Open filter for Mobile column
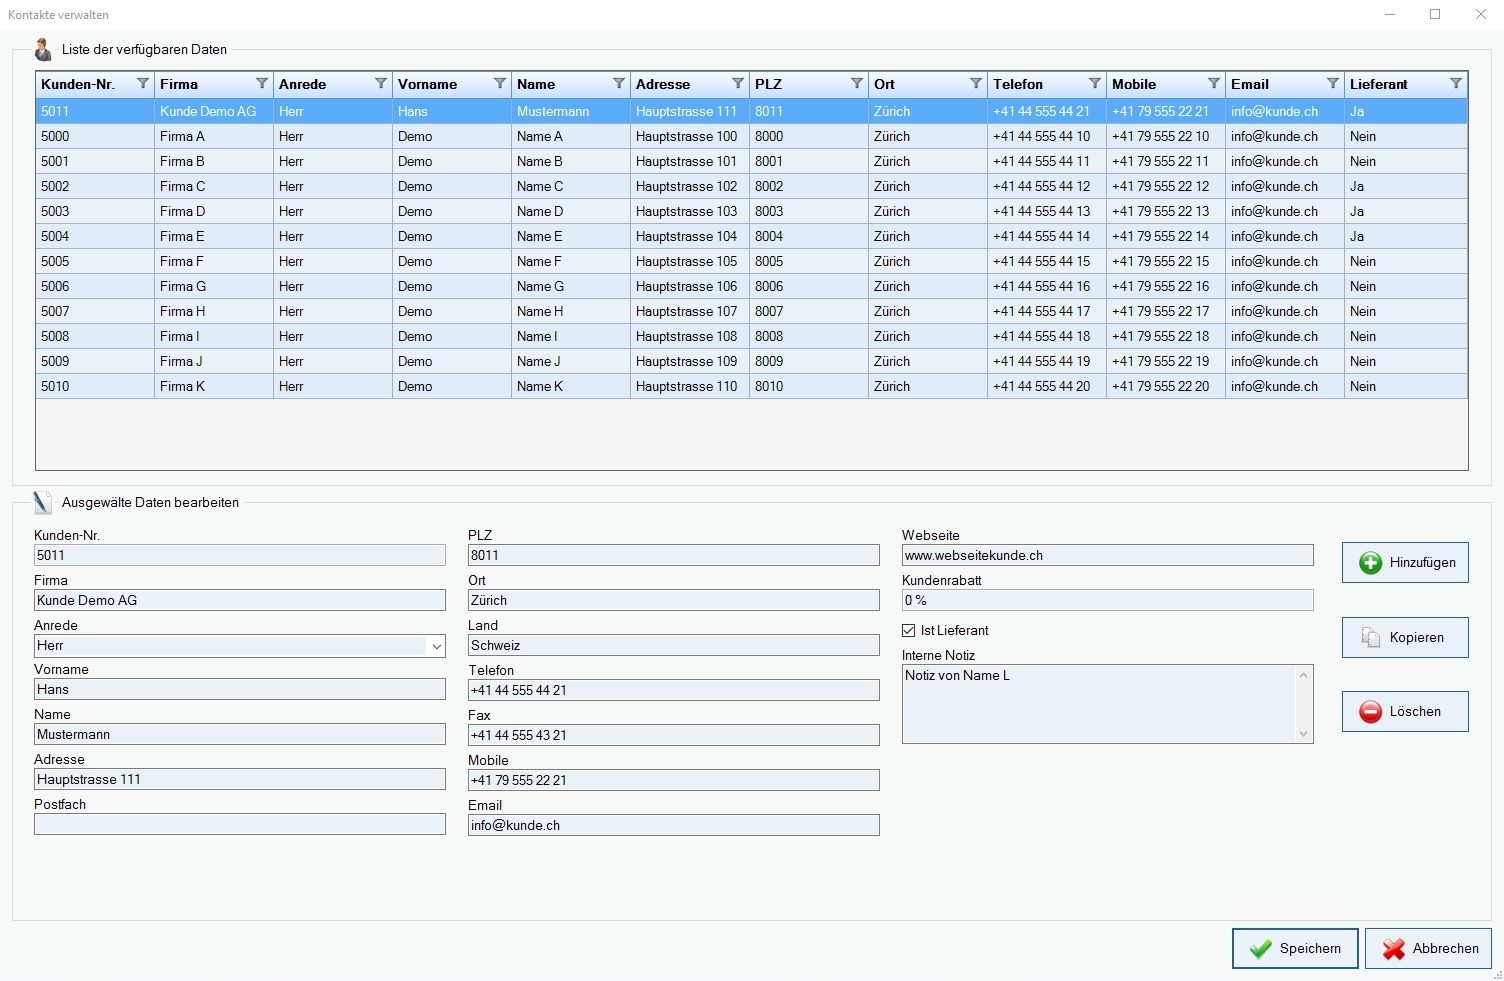The width and height of the screenshot is (1504, 981). 1214,83
